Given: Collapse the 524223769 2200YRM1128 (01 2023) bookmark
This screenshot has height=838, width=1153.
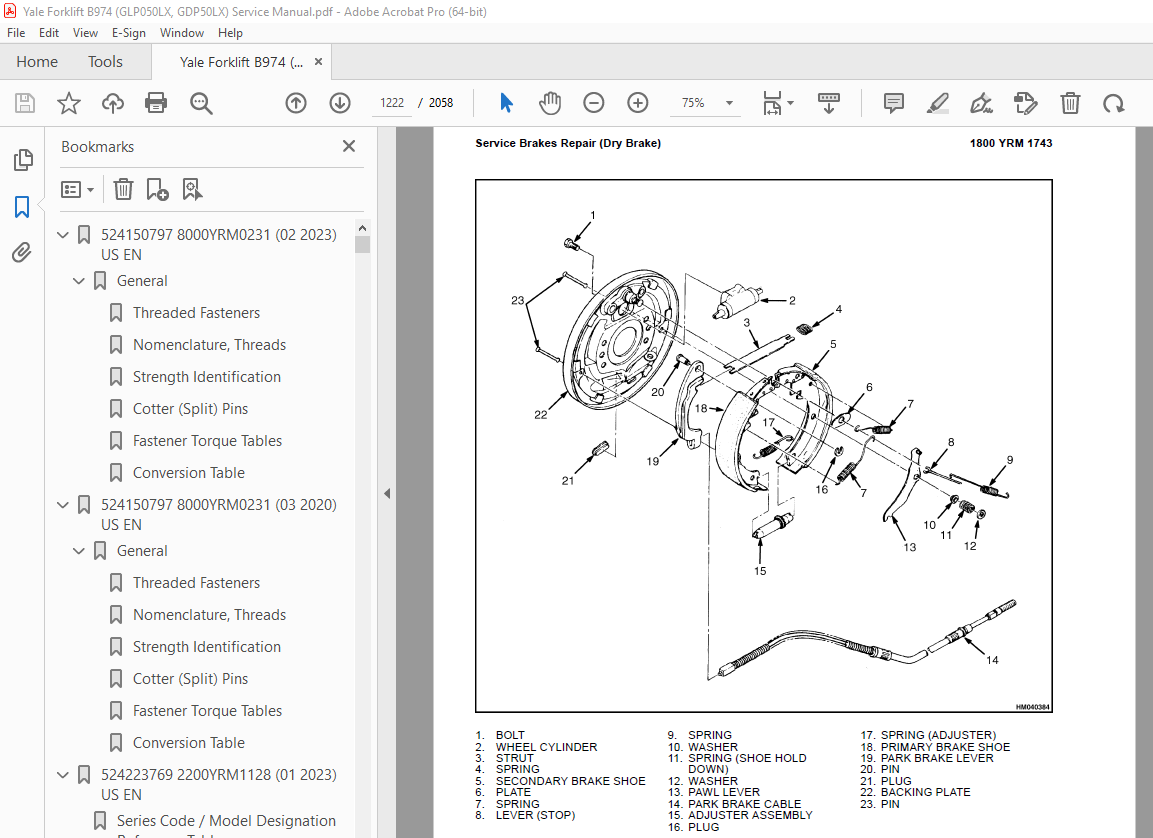Looking at the screenshot, I should point(63,775).
